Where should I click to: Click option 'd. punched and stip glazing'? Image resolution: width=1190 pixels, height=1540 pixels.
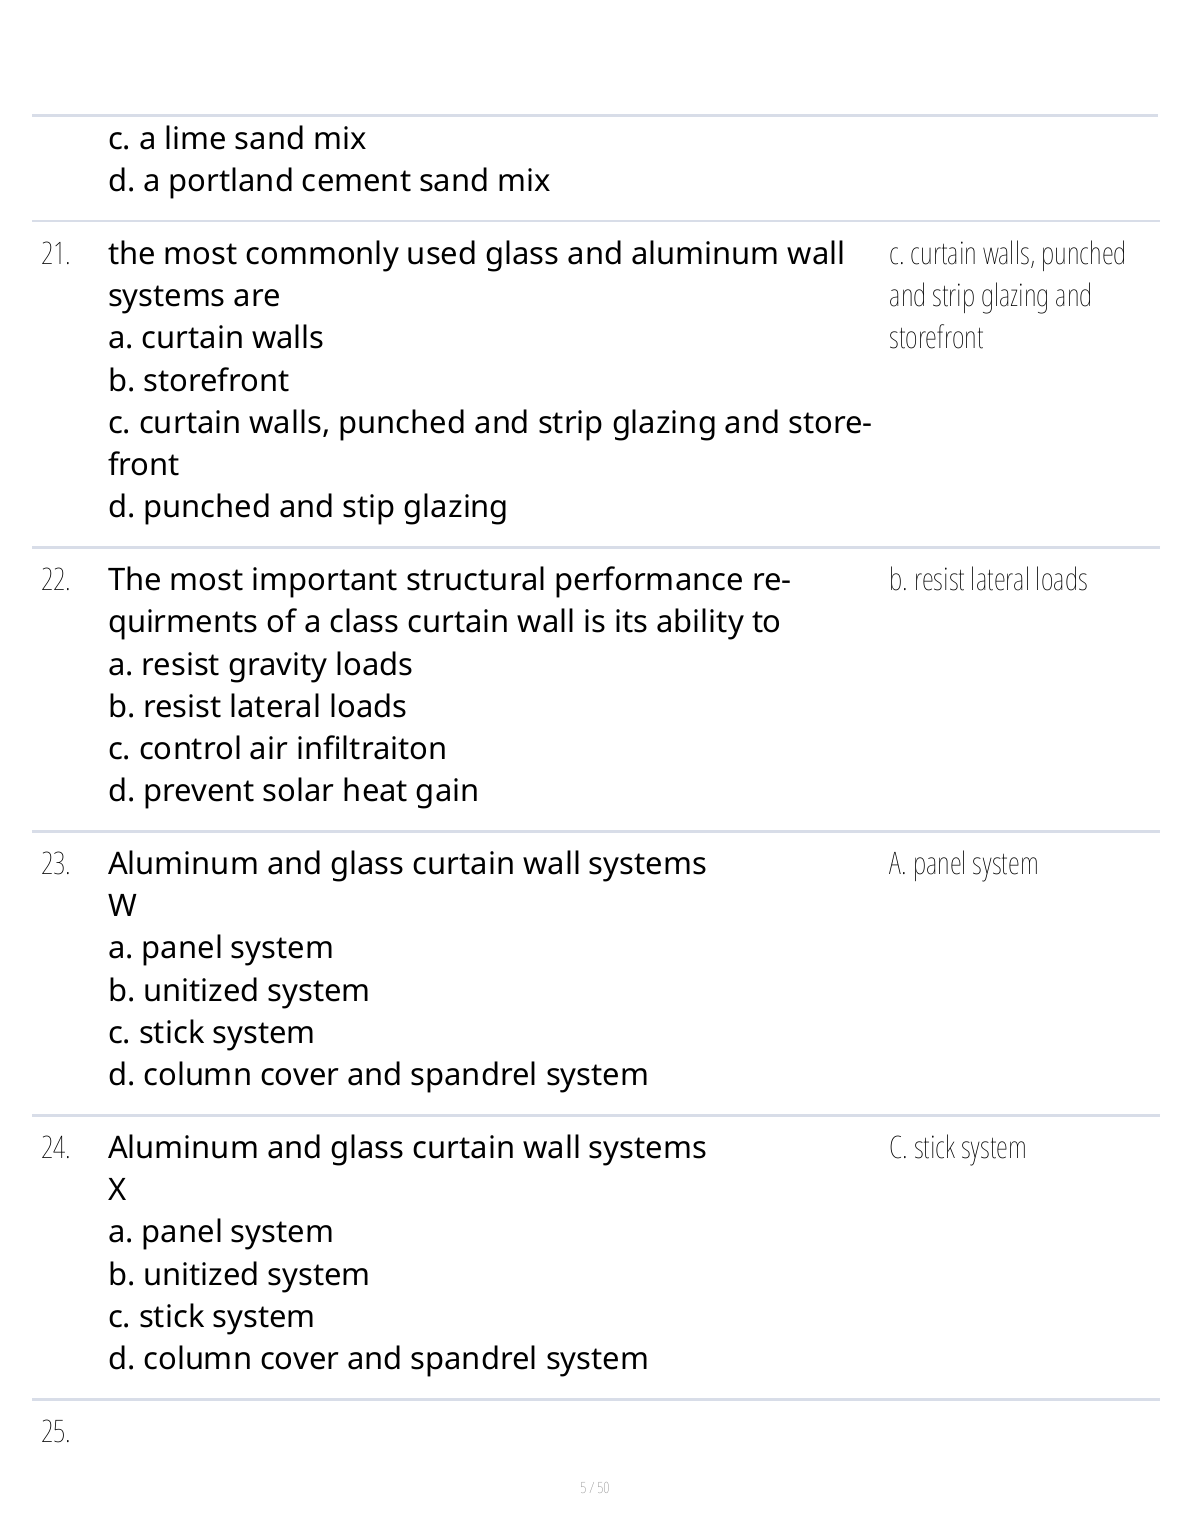(x=308, y=507)
